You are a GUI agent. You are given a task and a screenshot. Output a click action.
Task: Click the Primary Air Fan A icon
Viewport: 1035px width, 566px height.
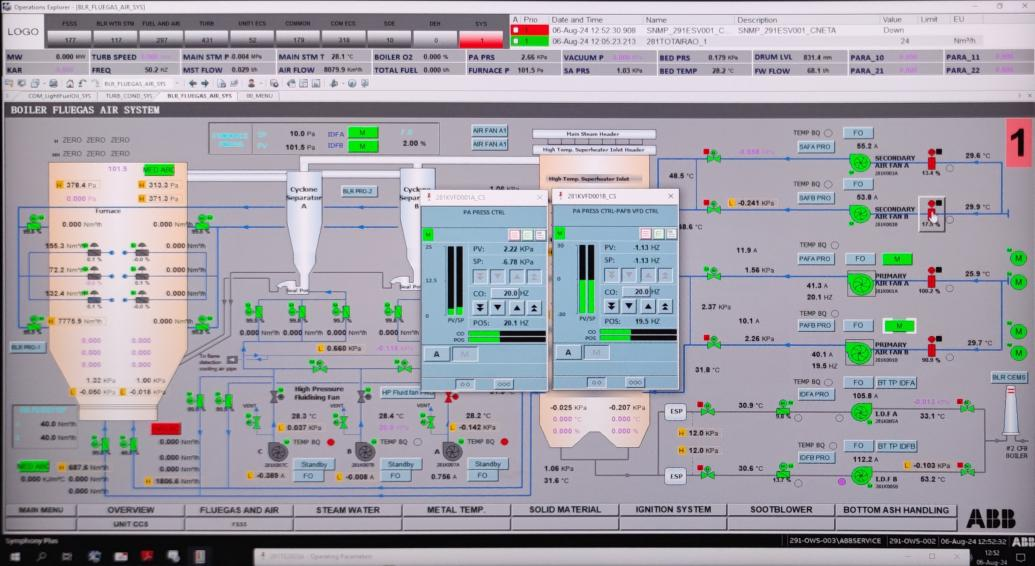[859, 285]
